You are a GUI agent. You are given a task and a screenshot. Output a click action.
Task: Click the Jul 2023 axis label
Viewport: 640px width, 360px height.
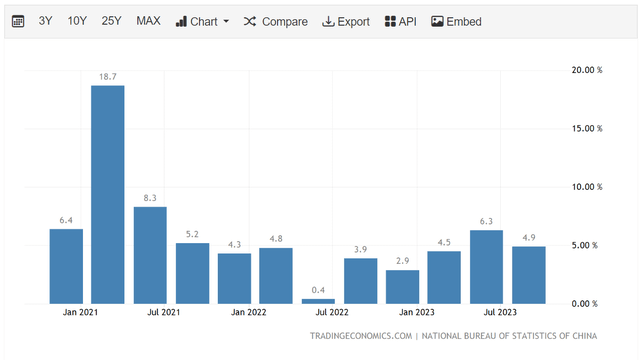pos(500,312)
